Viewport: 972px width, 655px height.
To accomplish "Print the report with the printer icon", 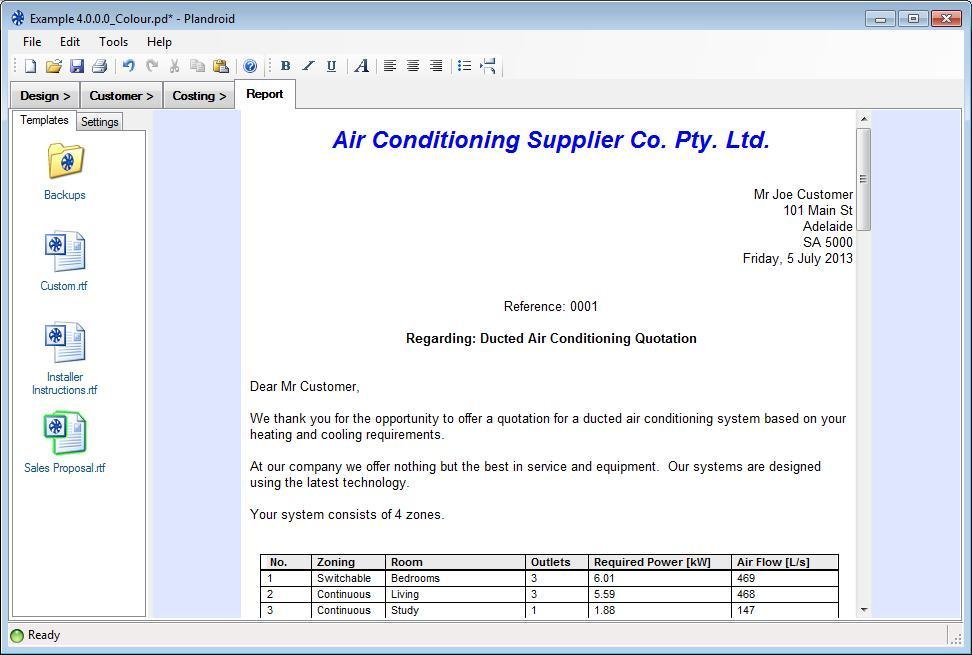I will coord(100,66).
